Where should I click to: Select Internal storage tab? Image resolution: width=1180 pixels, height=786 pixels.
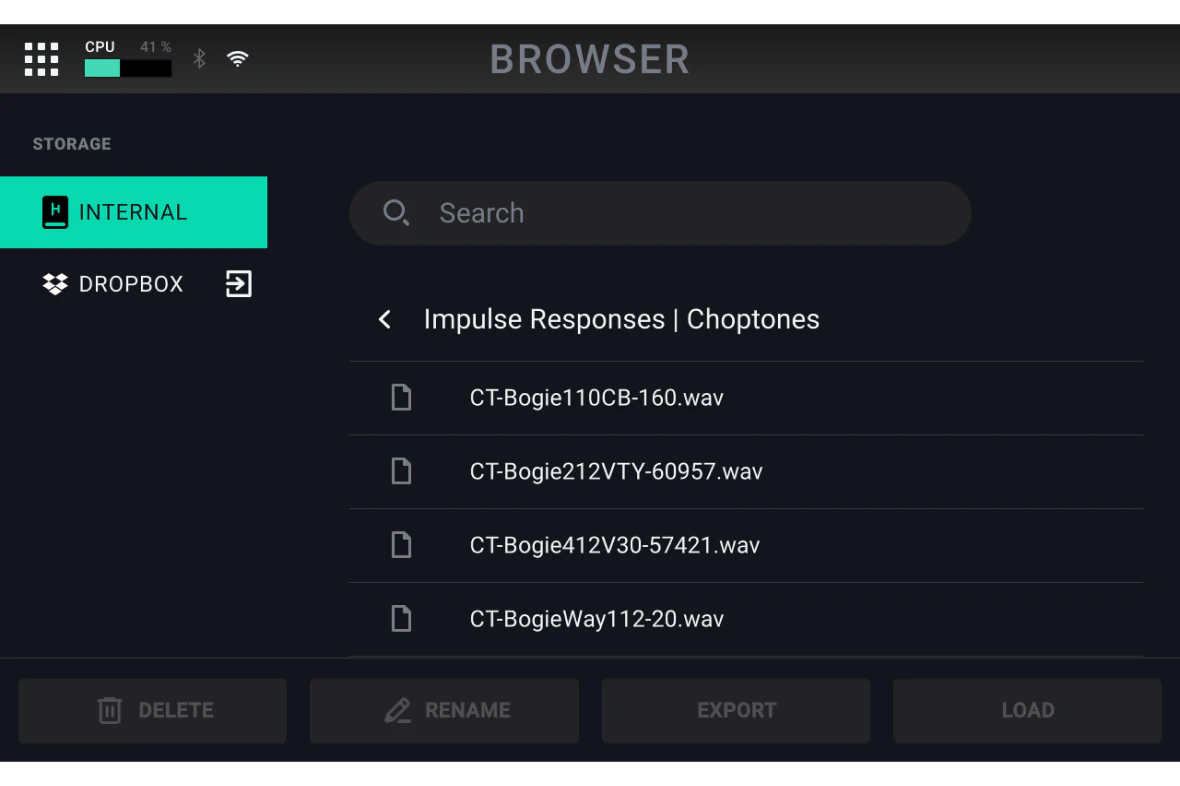coord(134,212)
